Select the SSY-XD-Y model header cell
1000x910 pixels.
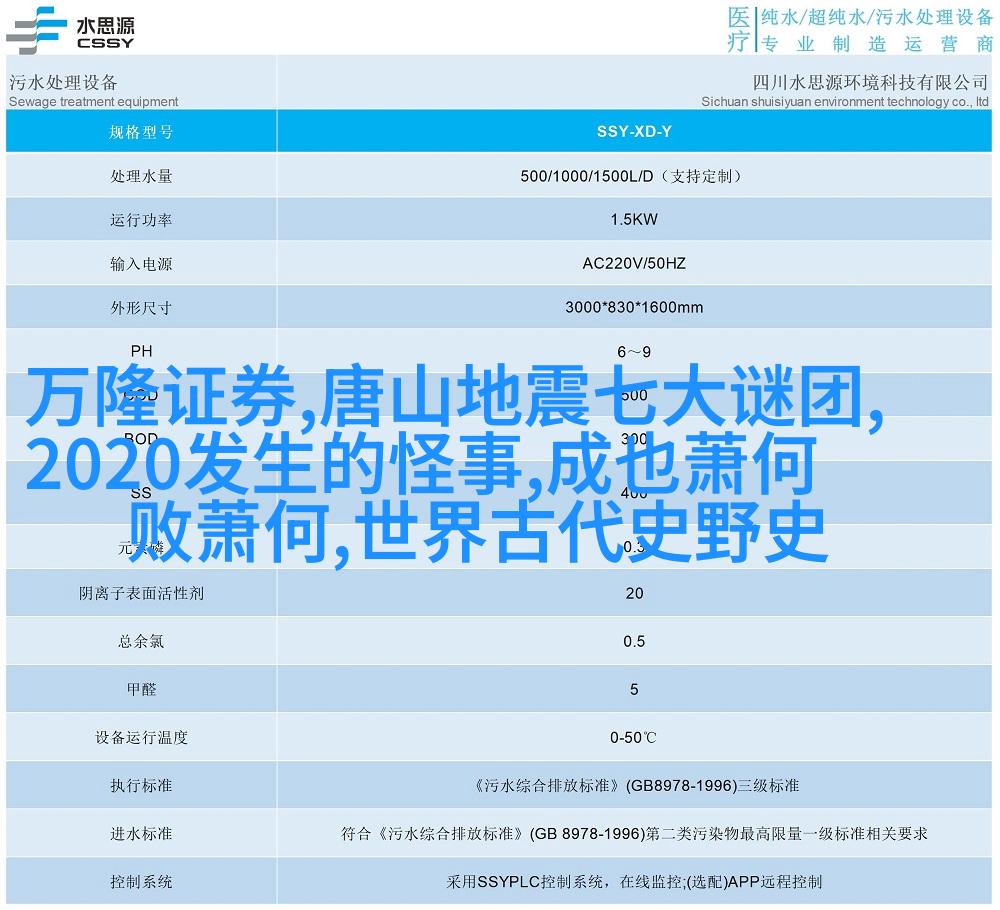click(635, 132)
